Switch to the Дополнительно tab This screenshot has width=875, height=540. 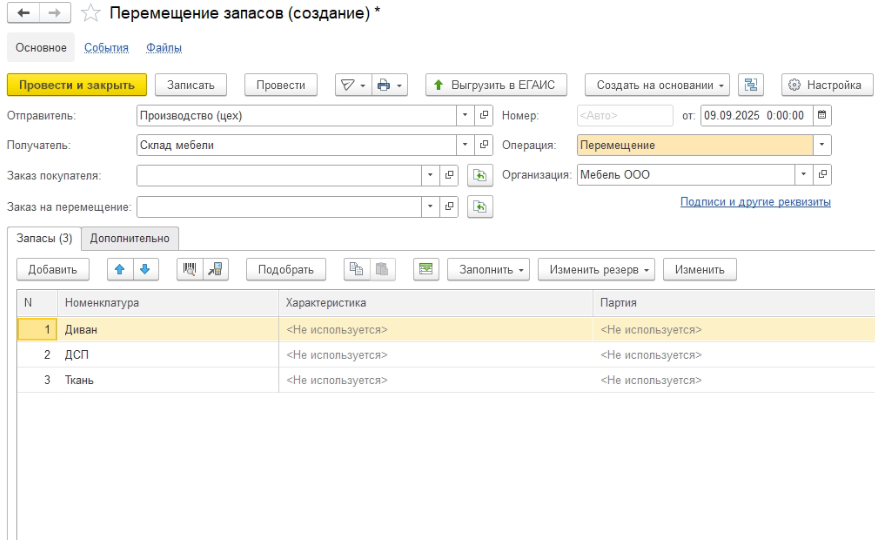click(x=129, y=238)
